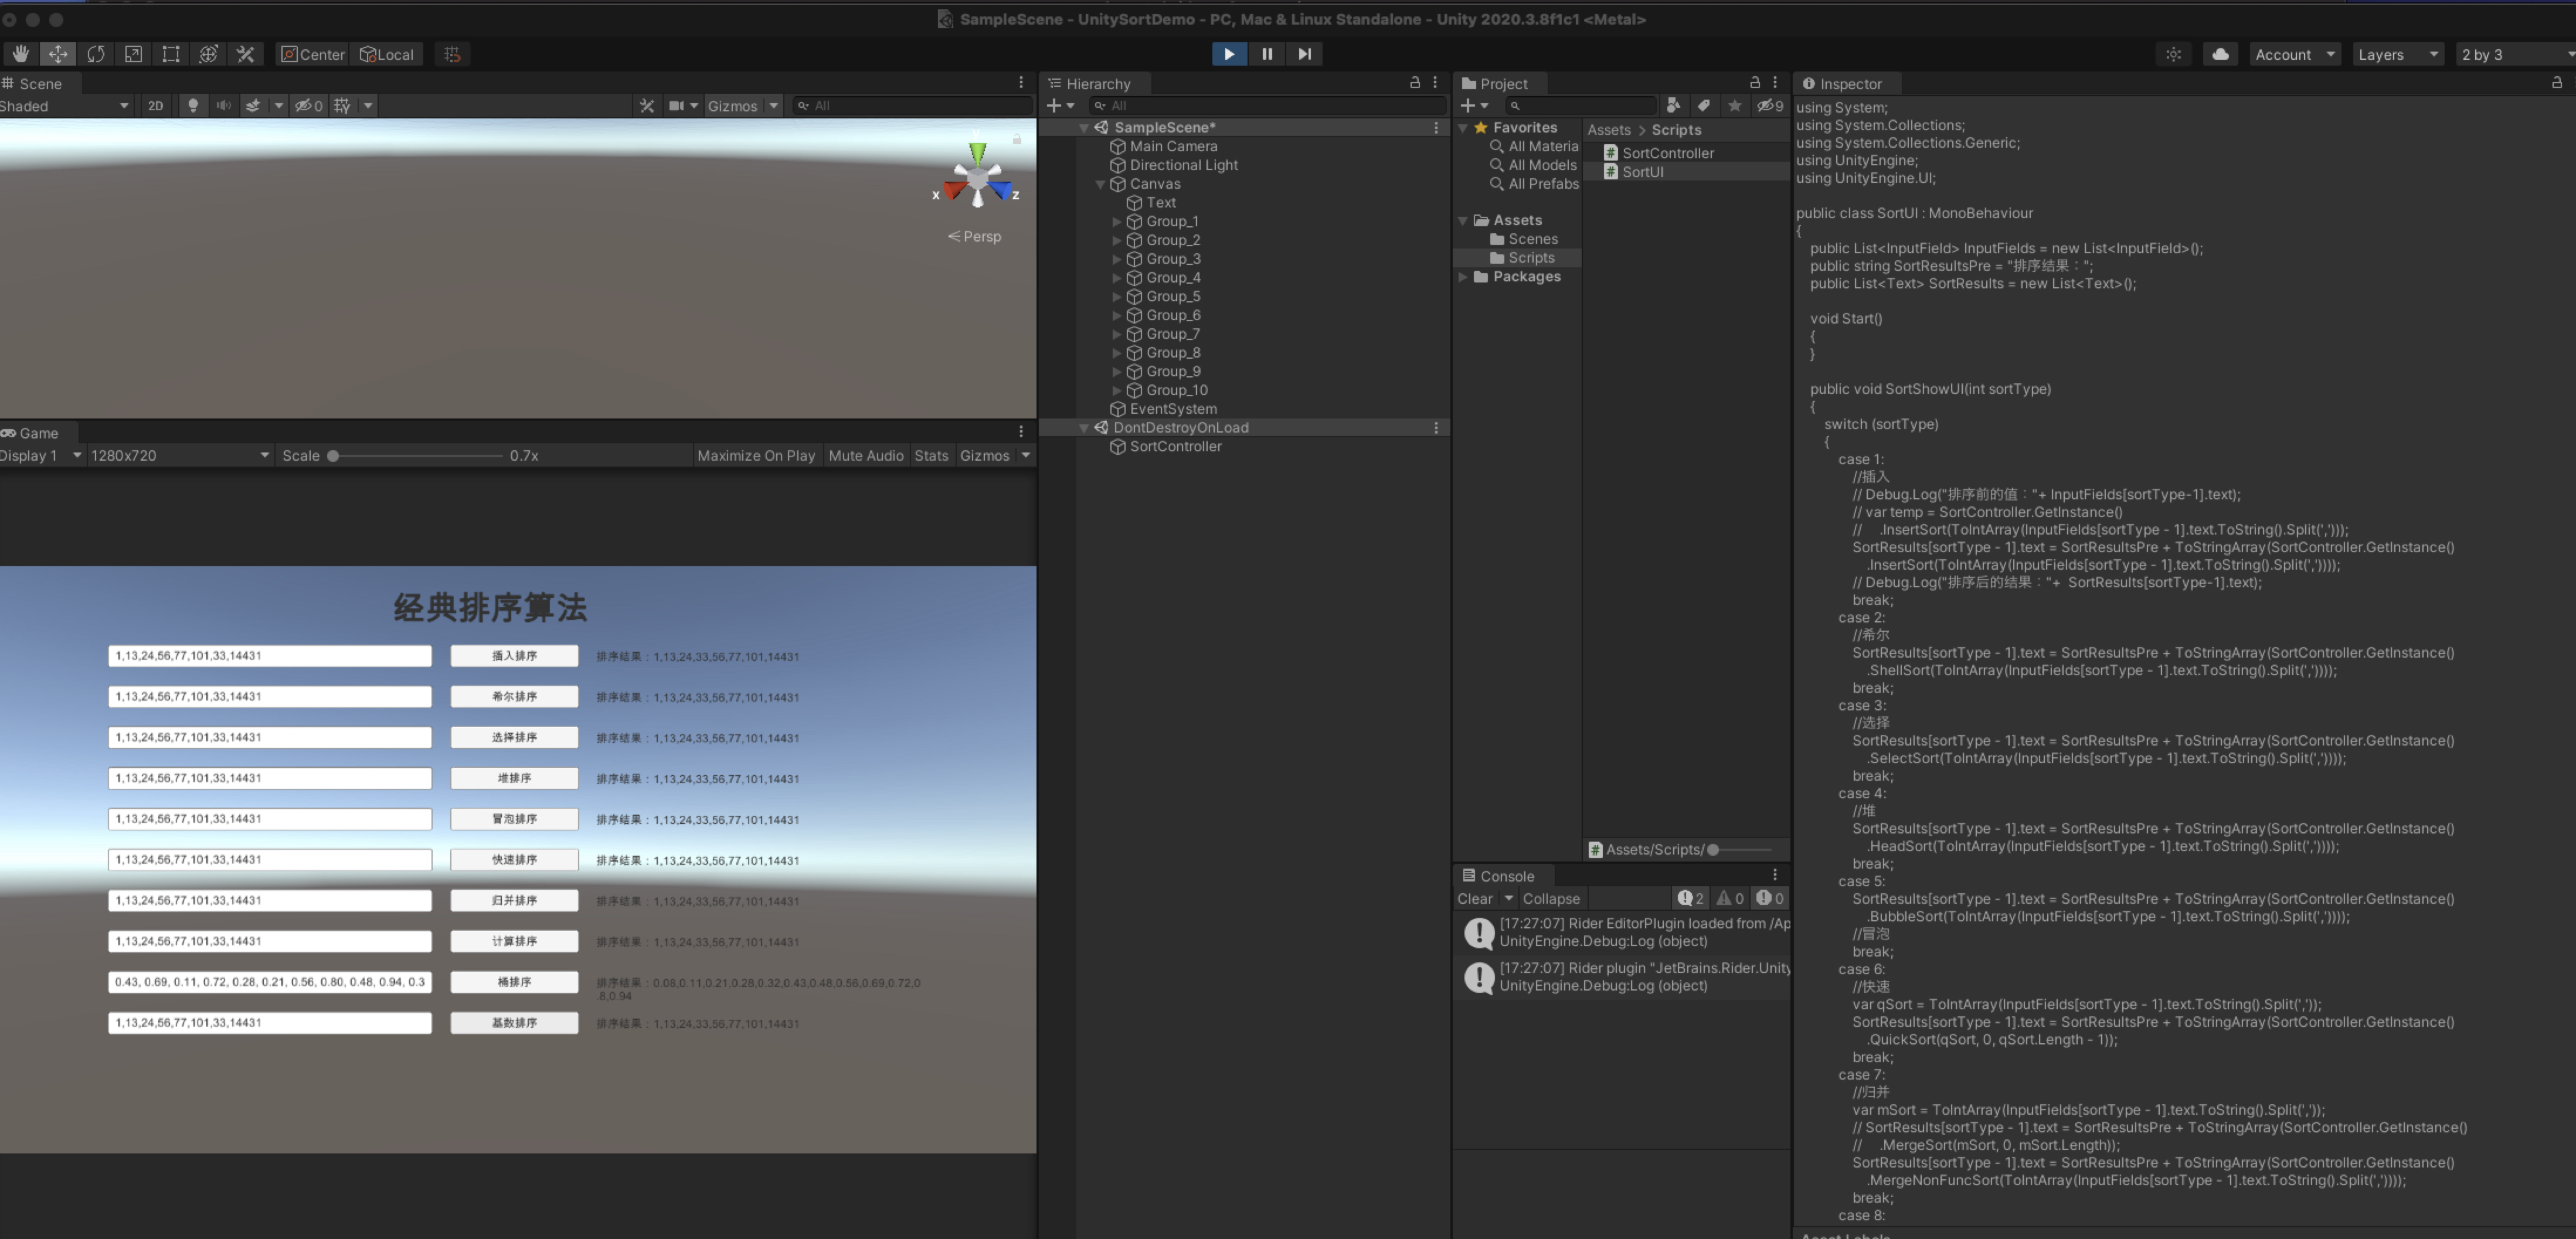Select the Hand tool in toolbar
The width and height of the screenshot is (2576, 1239).
point(20,54)
